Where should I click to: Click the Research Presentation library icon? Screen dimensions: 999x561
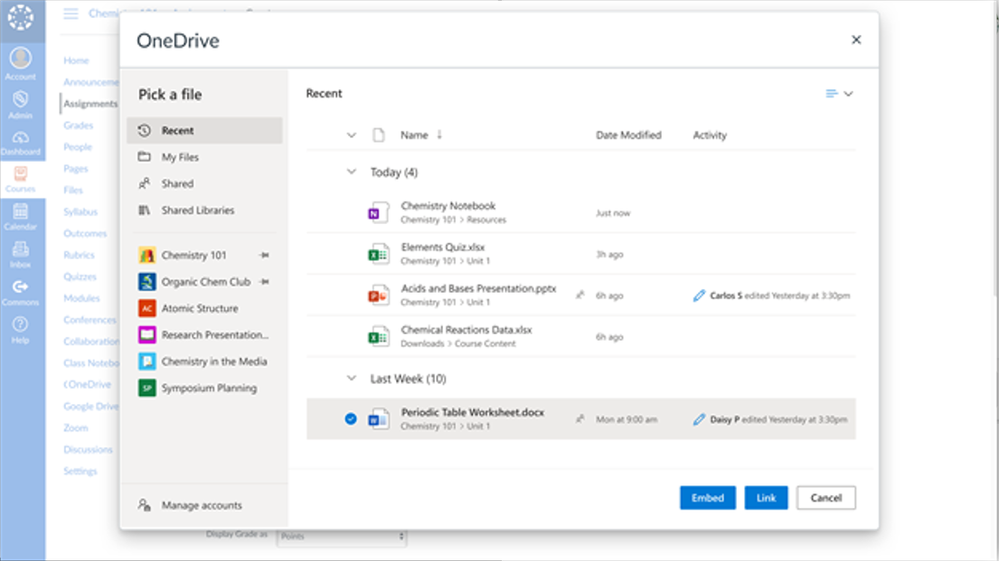[x=147, y=335]
